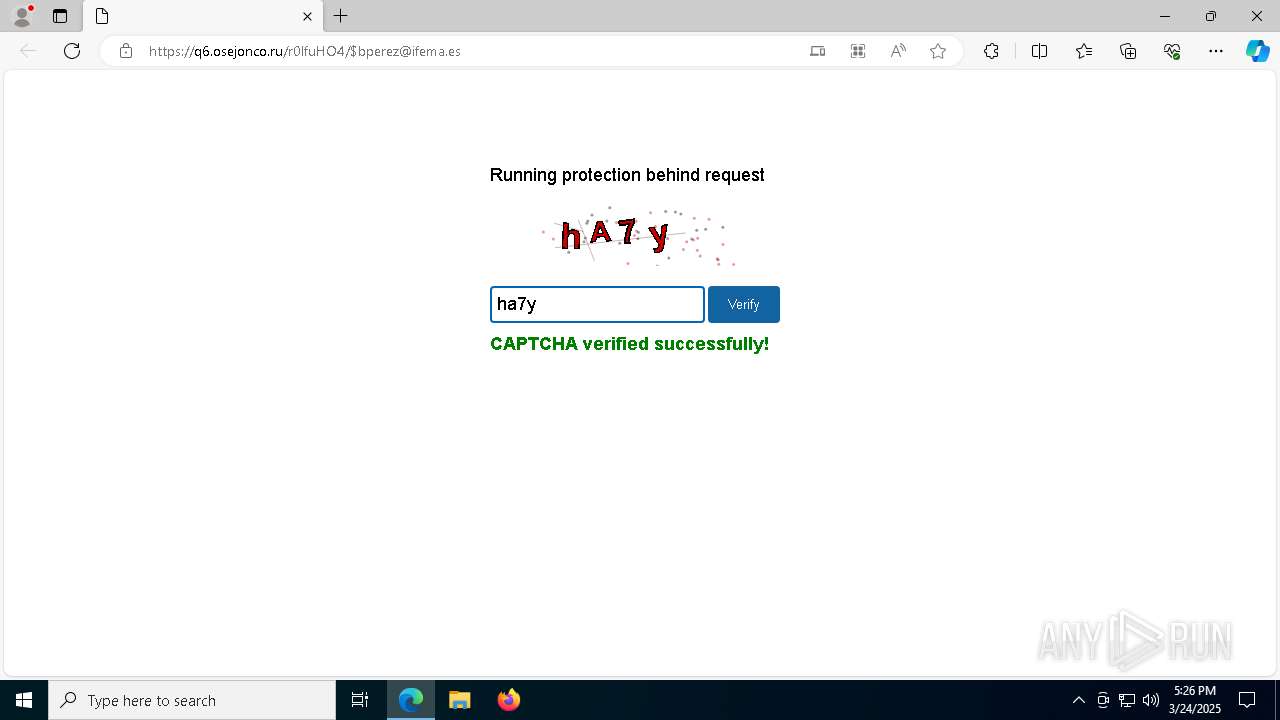Close the current browser tab

pyautogui.click(x=307, y=16)
